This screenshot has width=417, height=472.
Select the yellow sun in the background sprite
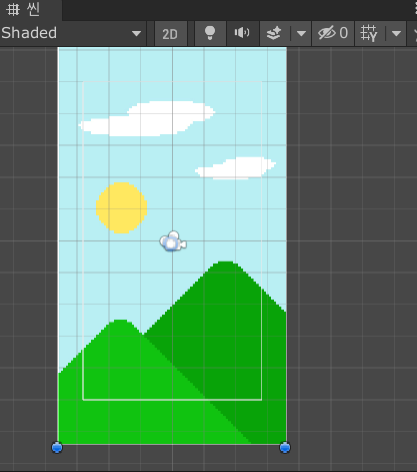(x=122, y=208)
